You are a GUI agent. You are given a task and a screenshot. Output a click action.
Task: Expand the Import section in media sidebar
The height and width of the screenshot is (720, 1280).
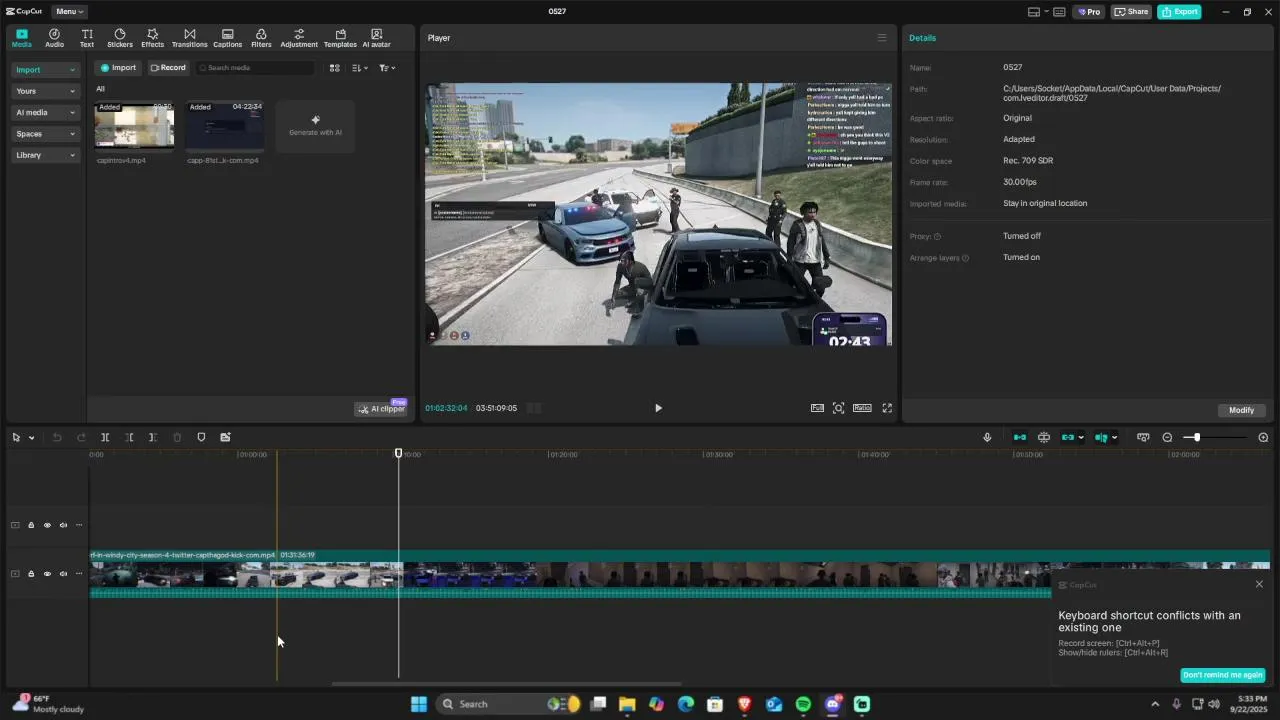tap(45, 70)
